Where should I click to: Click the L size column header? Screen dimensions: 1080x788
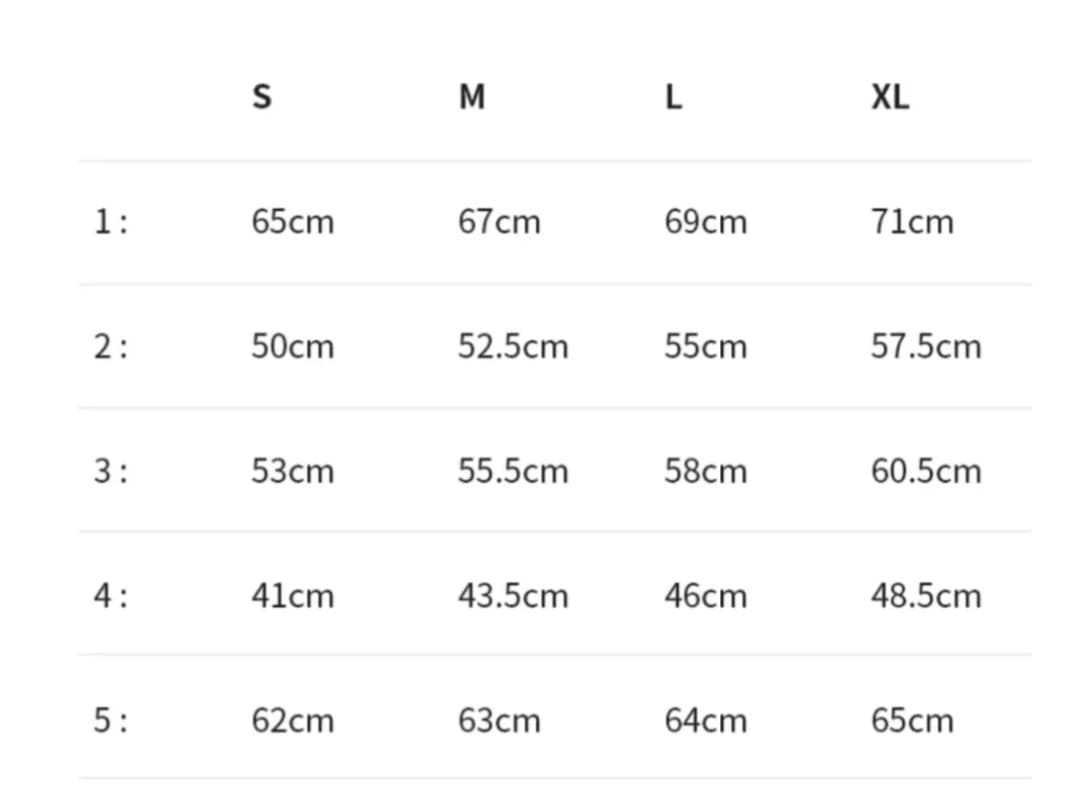coord(674,97)
